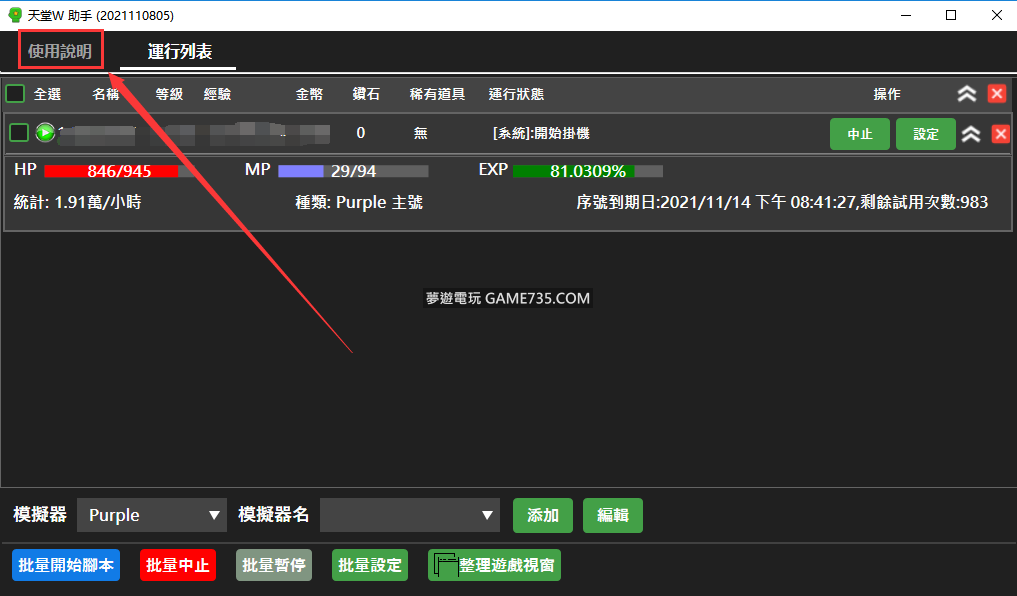1017x596 pixels.
Task: Click the red X icon in the header row
Action: pos(997,94)
